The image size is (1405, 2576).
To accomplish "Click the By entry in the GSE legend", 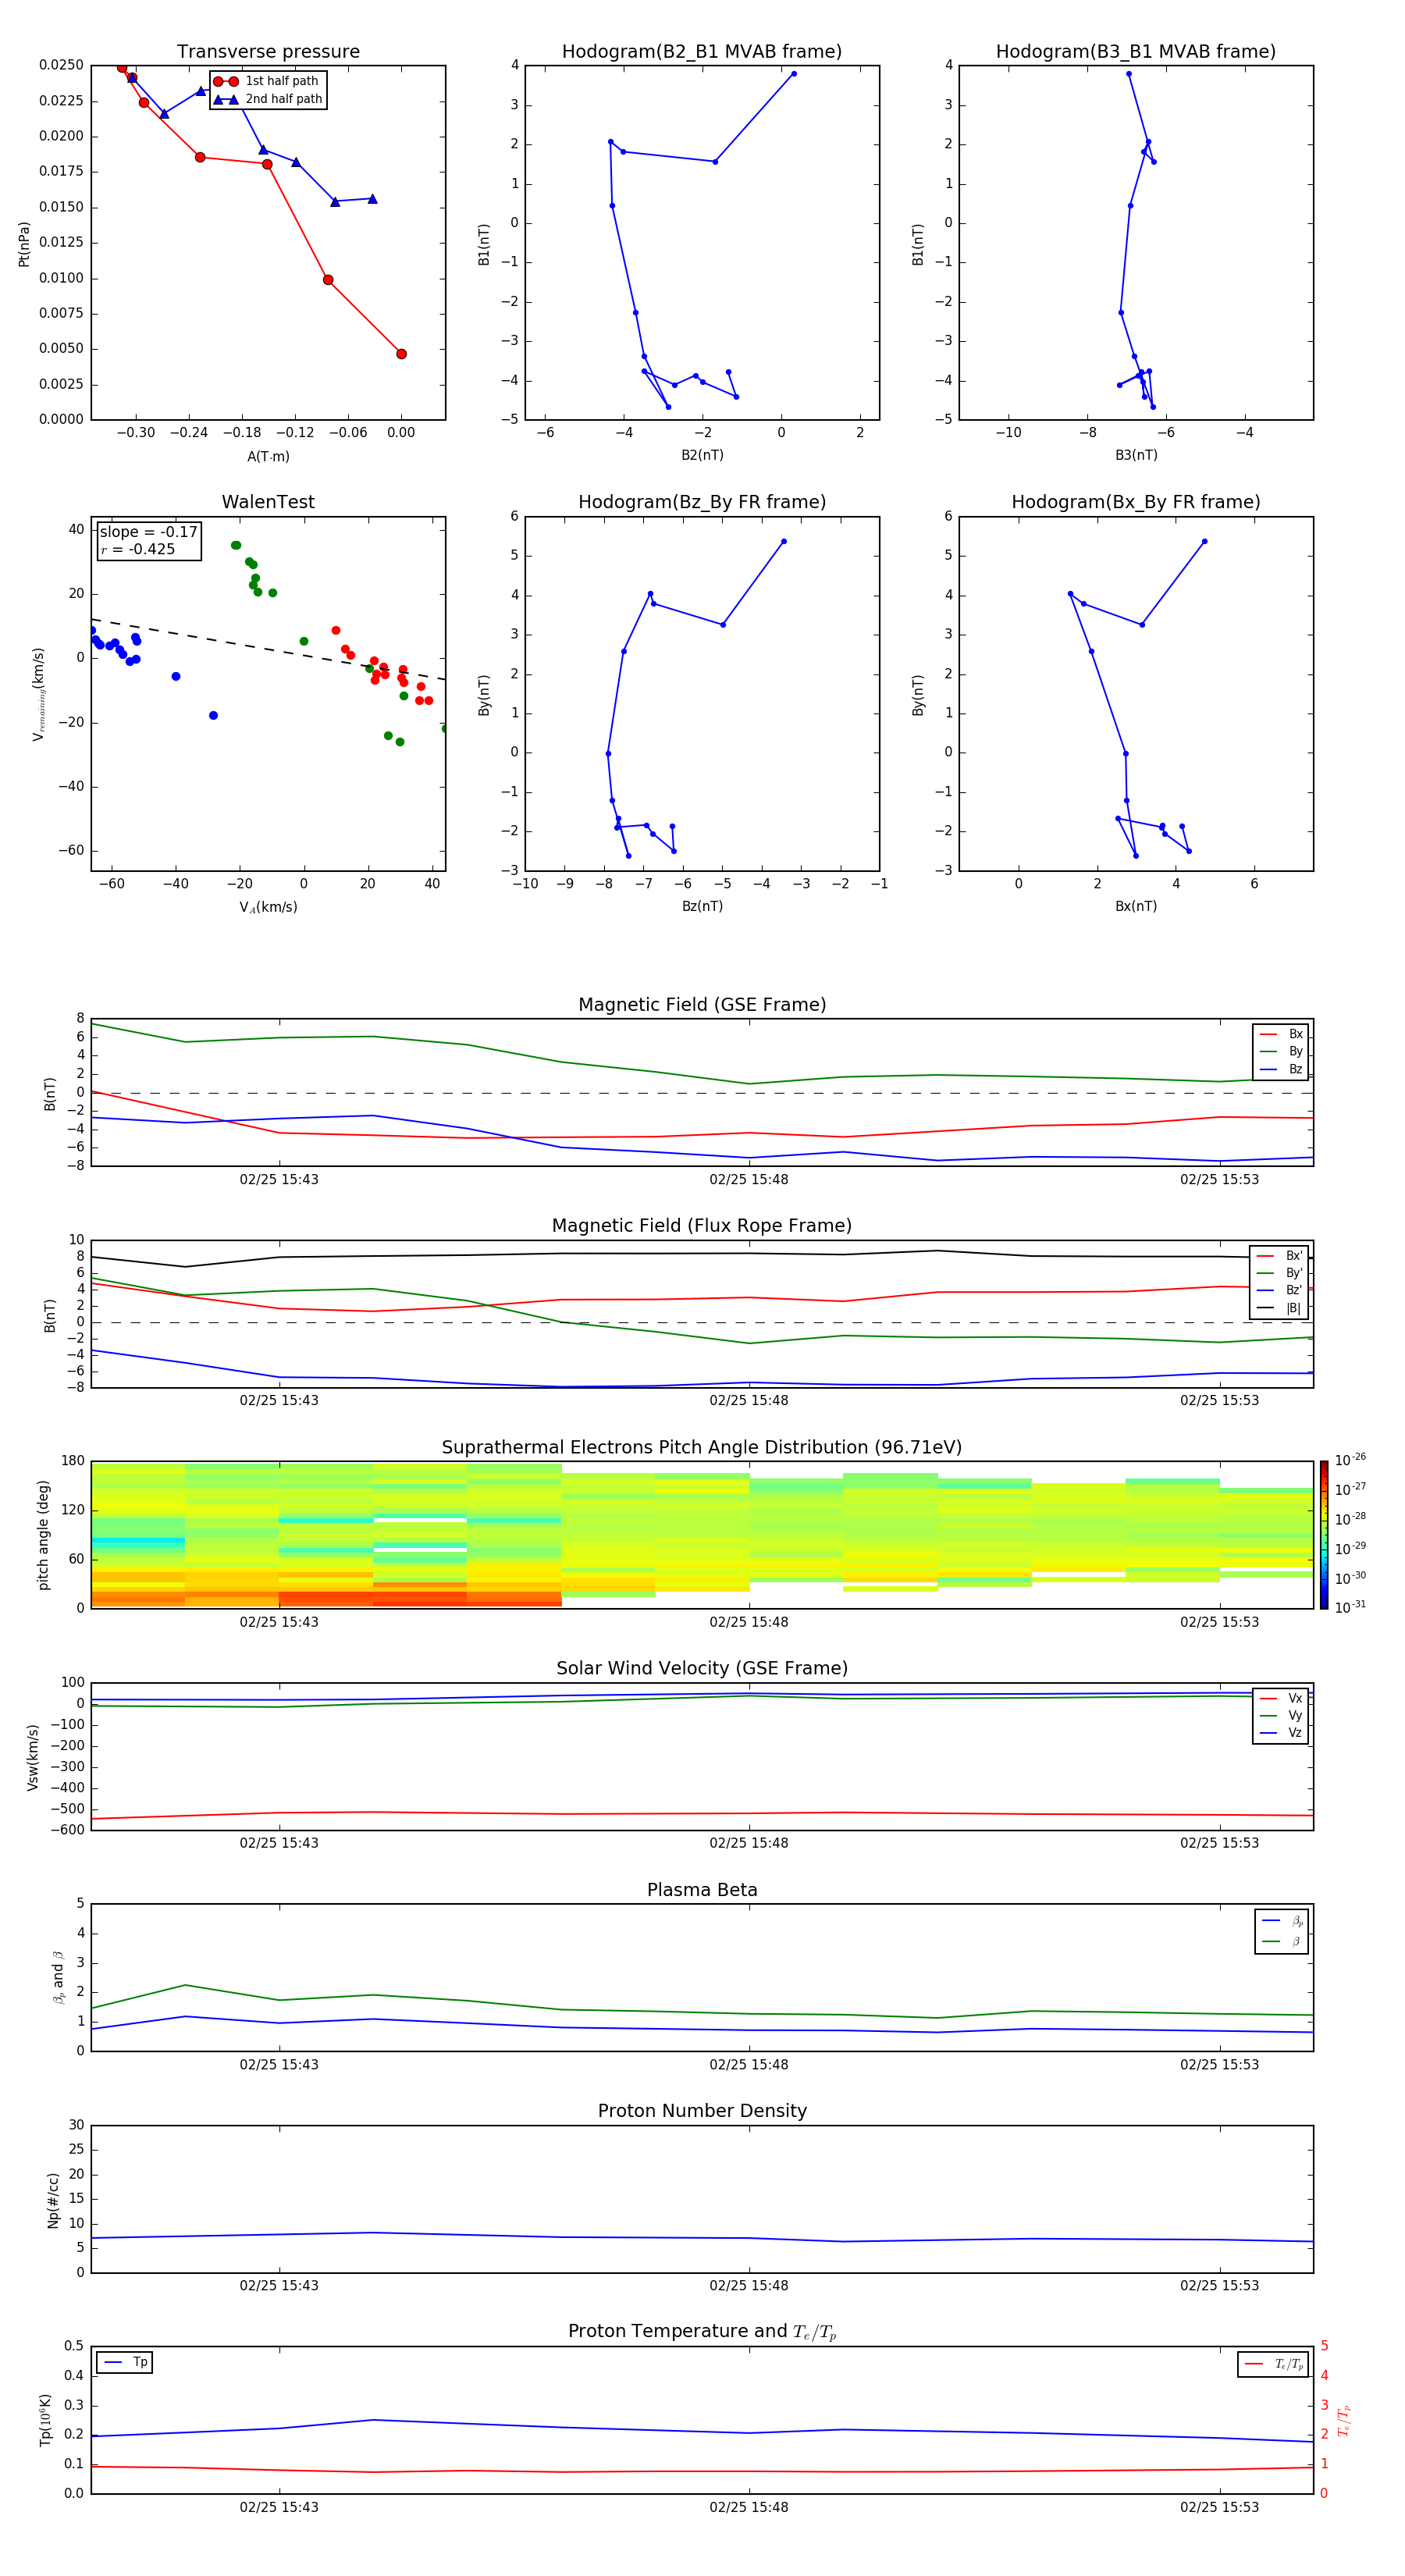I will [x=1281, y=1052].
